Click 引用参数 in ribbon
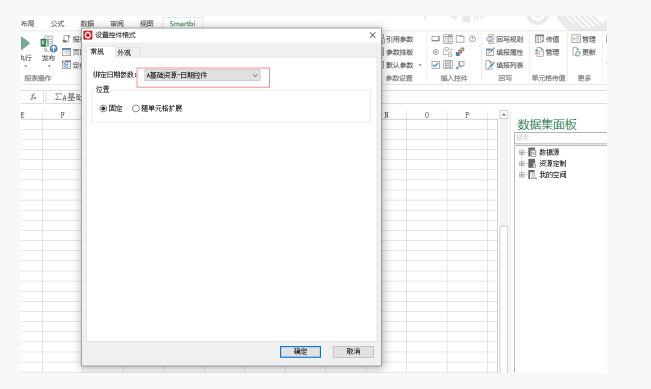651x389 pixels. (398, 39)
